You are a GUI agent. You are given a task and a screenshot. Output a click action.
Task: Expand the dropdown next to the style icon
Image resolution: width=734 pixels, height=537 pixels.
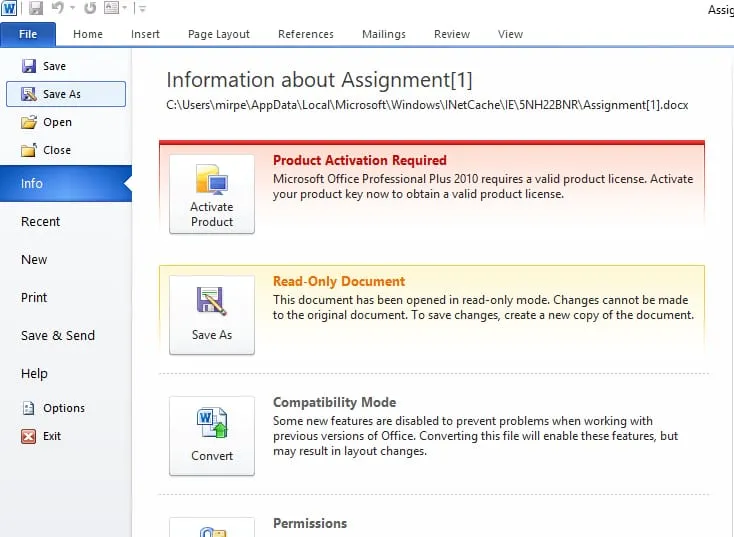click(x=125, y=8)
